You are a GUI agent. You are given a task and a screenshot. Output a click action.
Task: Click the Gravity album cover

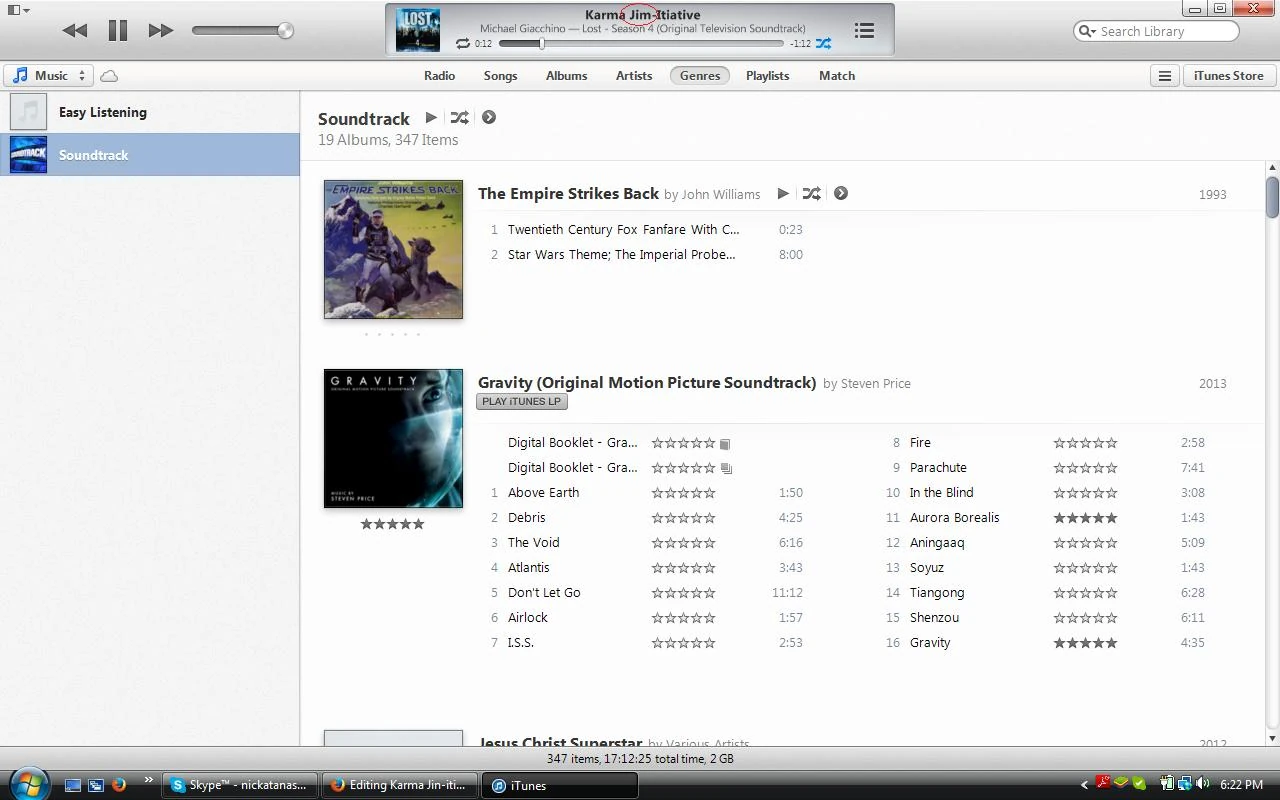pos(393,438)
